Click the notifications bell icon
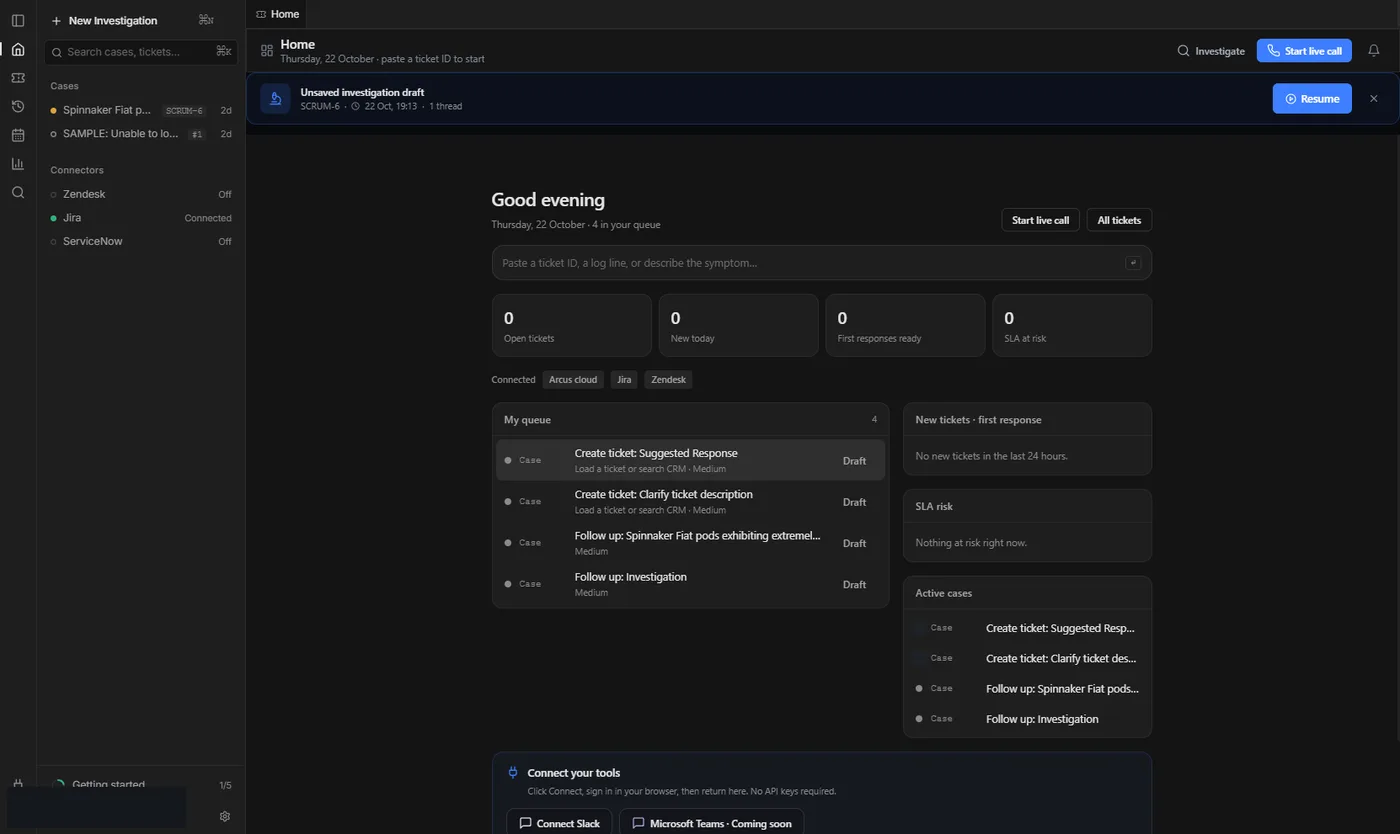The width and height of the screenshot is (1400, 834). 1374,51
